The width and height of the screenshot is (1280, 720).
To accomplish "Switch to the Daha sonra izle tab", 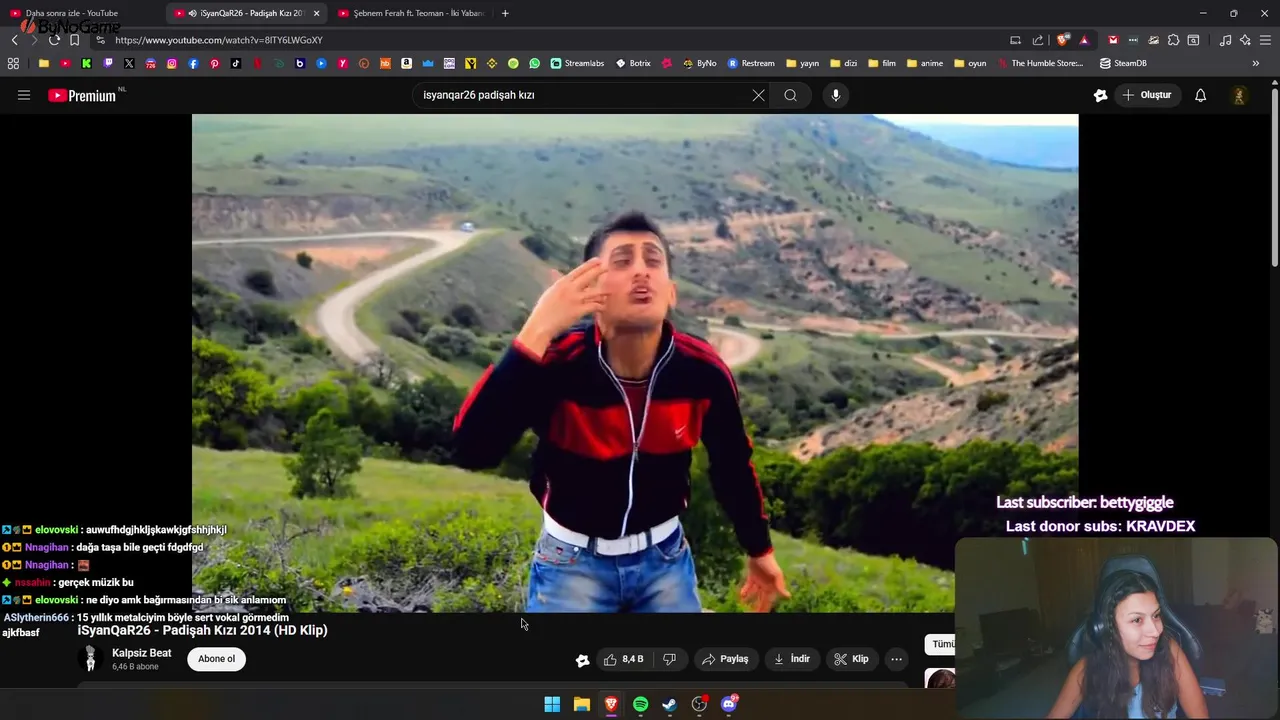I will [x=83, y=13].
